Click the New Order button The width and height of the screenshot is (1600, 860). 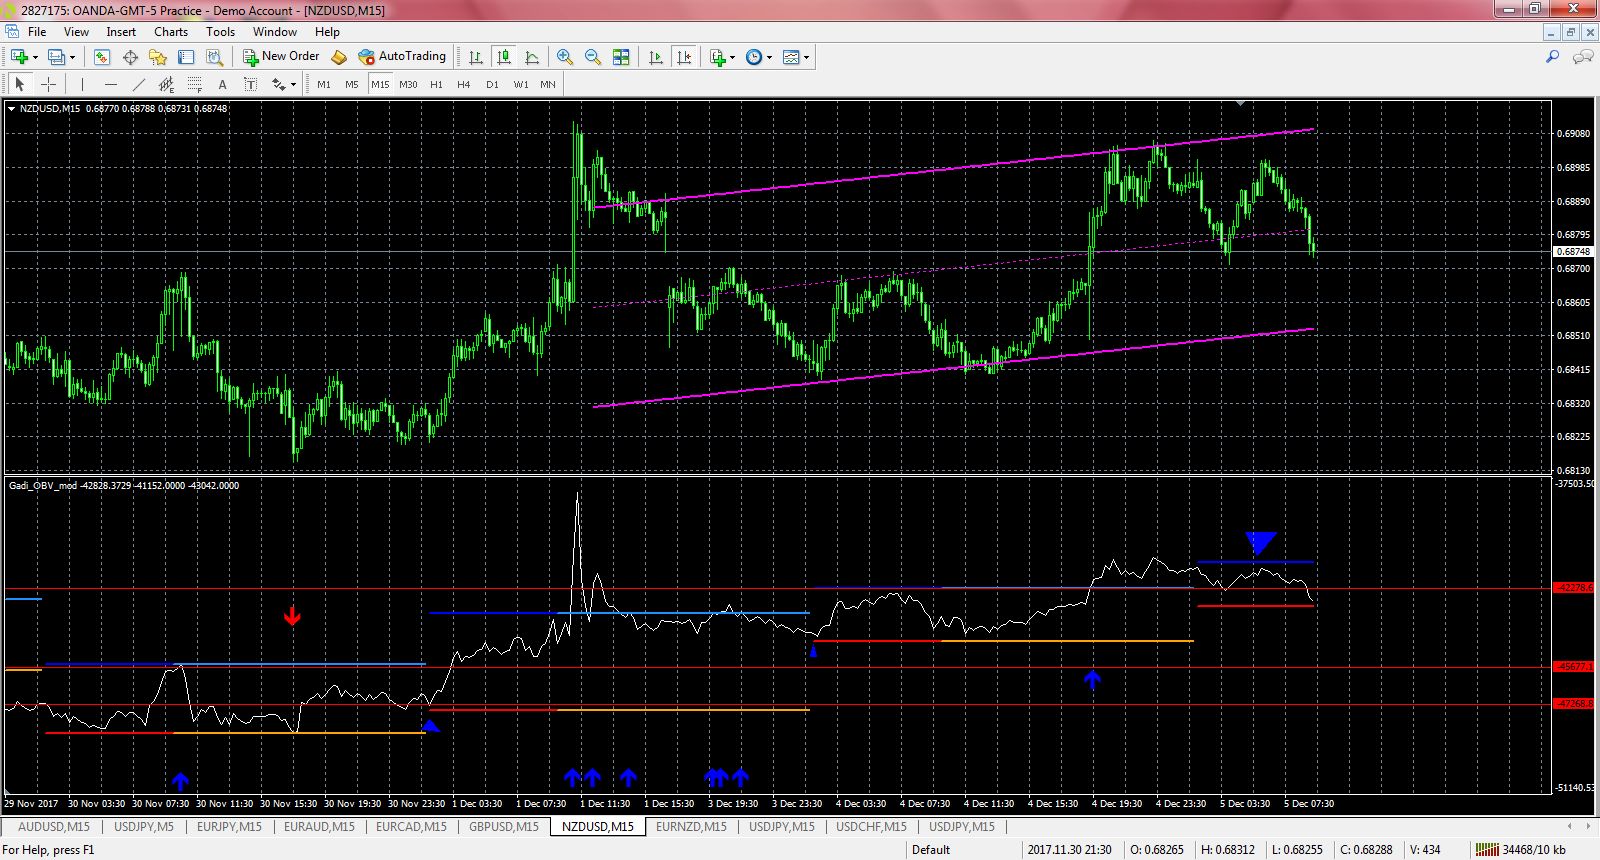click(281, 57)
